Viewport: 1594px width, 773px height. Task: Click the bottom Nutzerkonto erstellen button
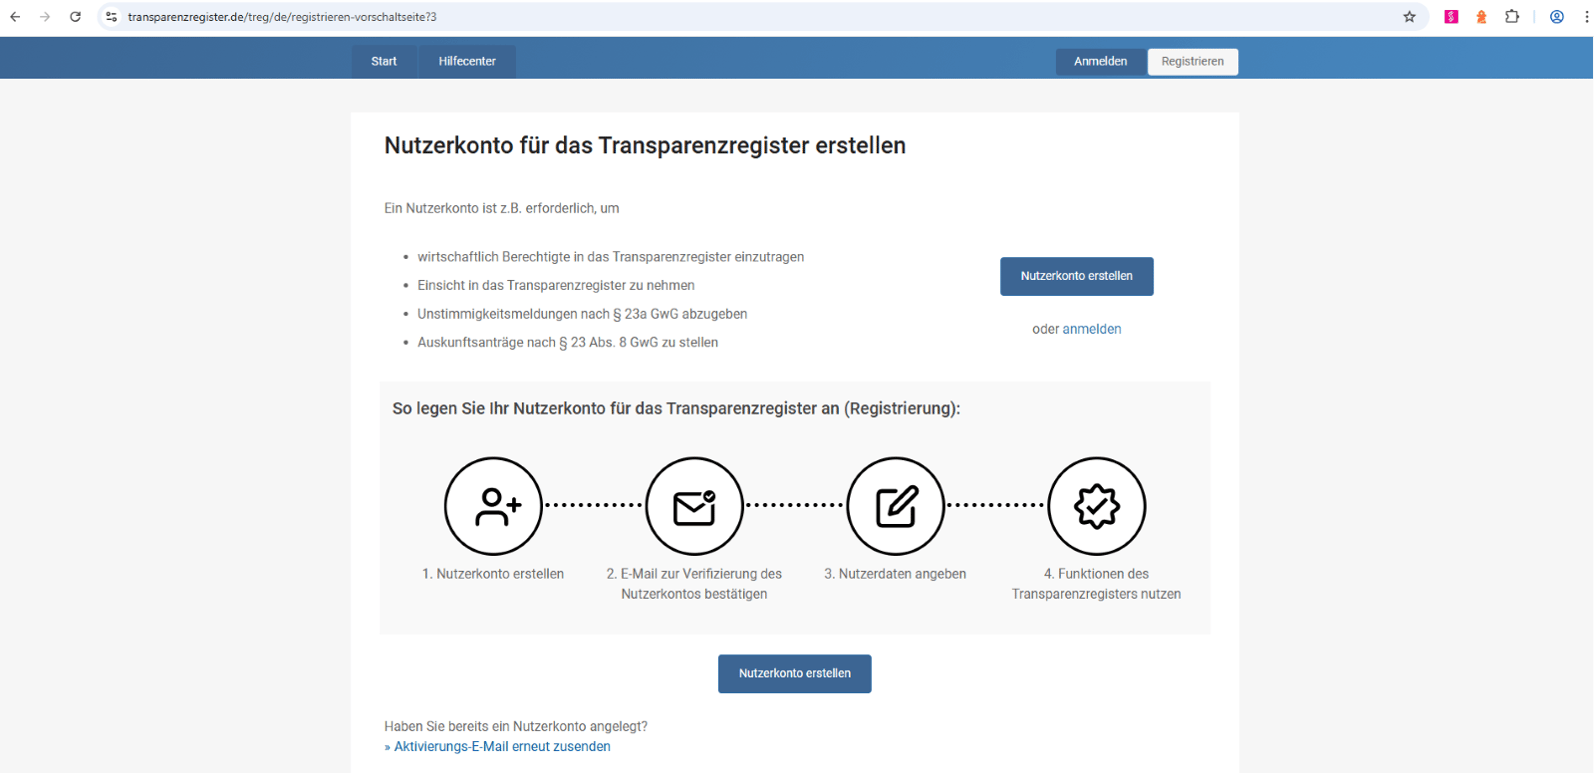tap(794, 674)
